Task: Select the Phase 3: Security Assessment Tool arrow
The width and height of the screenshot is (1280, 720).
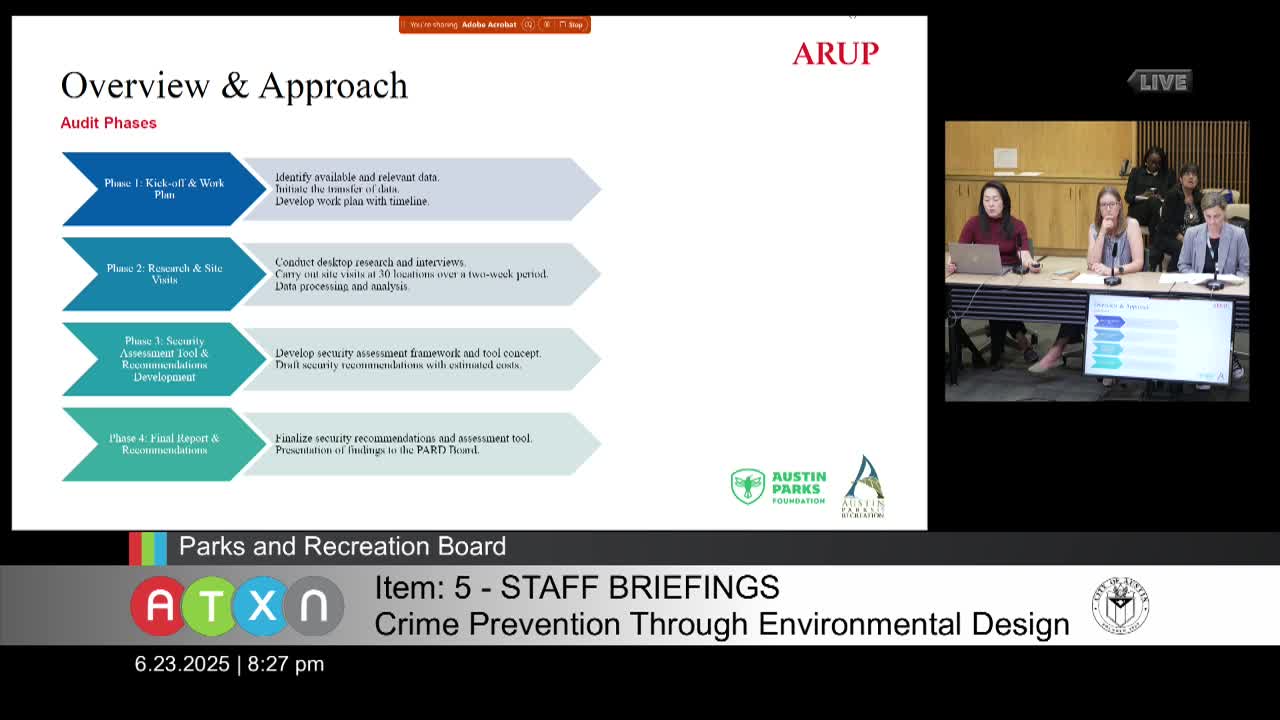Action: [164, 359]
